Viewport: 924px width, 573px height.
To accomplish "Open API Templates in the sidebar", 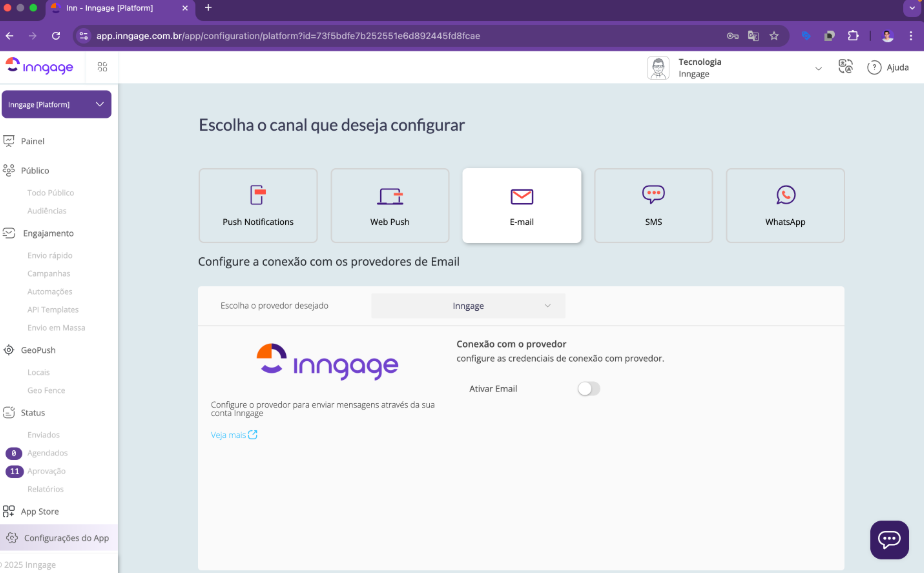I will [x=52, y=309].
